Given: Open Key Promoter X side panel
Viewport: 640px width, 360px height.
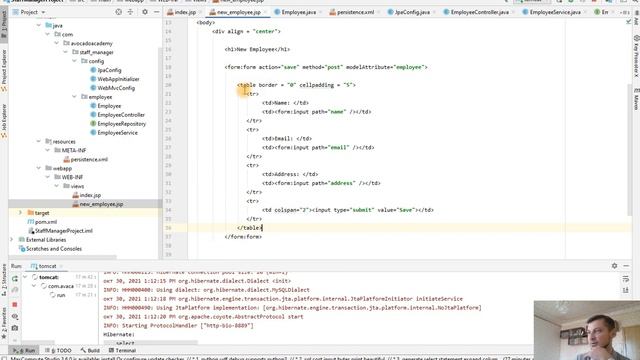Looking at the screenshot, I should (636, 56).
